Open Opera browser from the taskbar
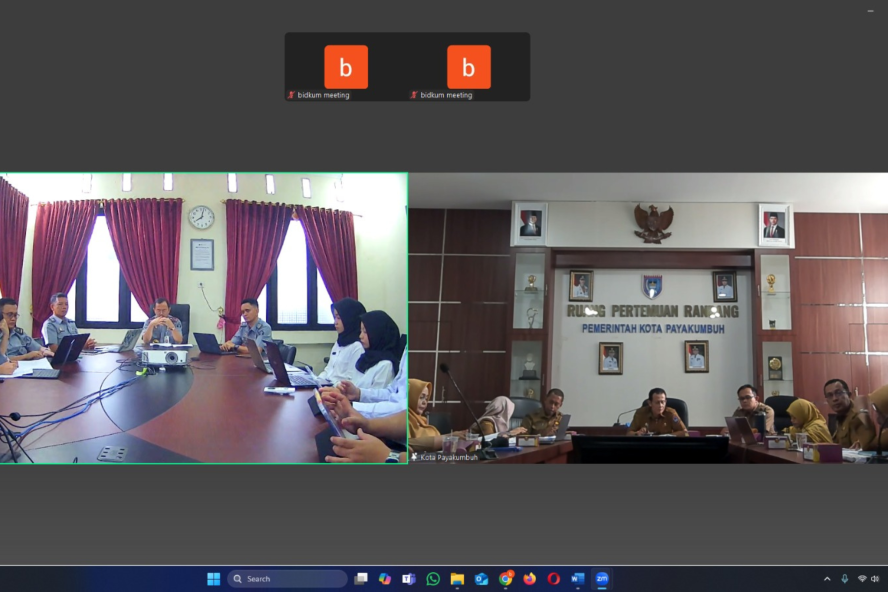The height and width of the screenshot is (592, 888). click(554, 579)
